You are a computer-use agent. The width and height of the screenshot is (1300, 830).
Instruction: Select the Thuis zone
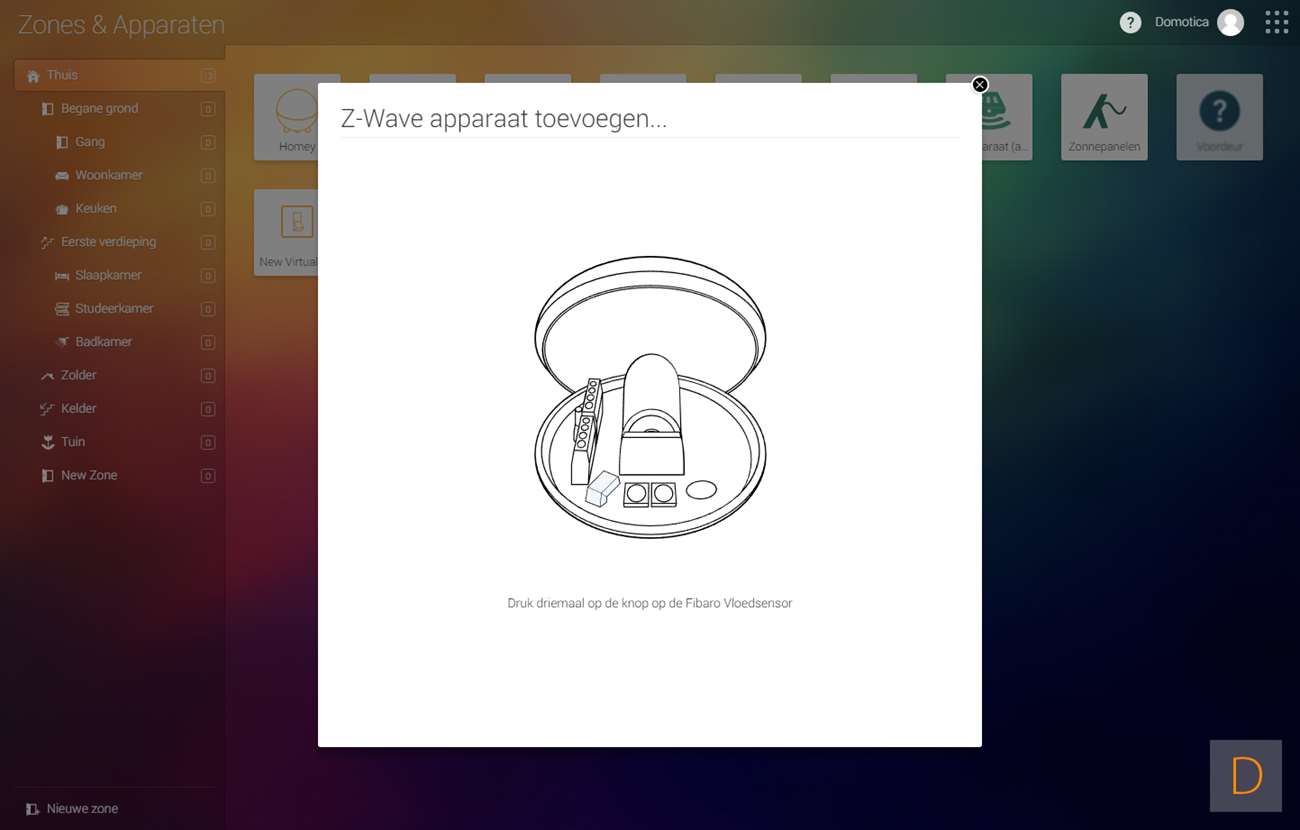point(62,75)
